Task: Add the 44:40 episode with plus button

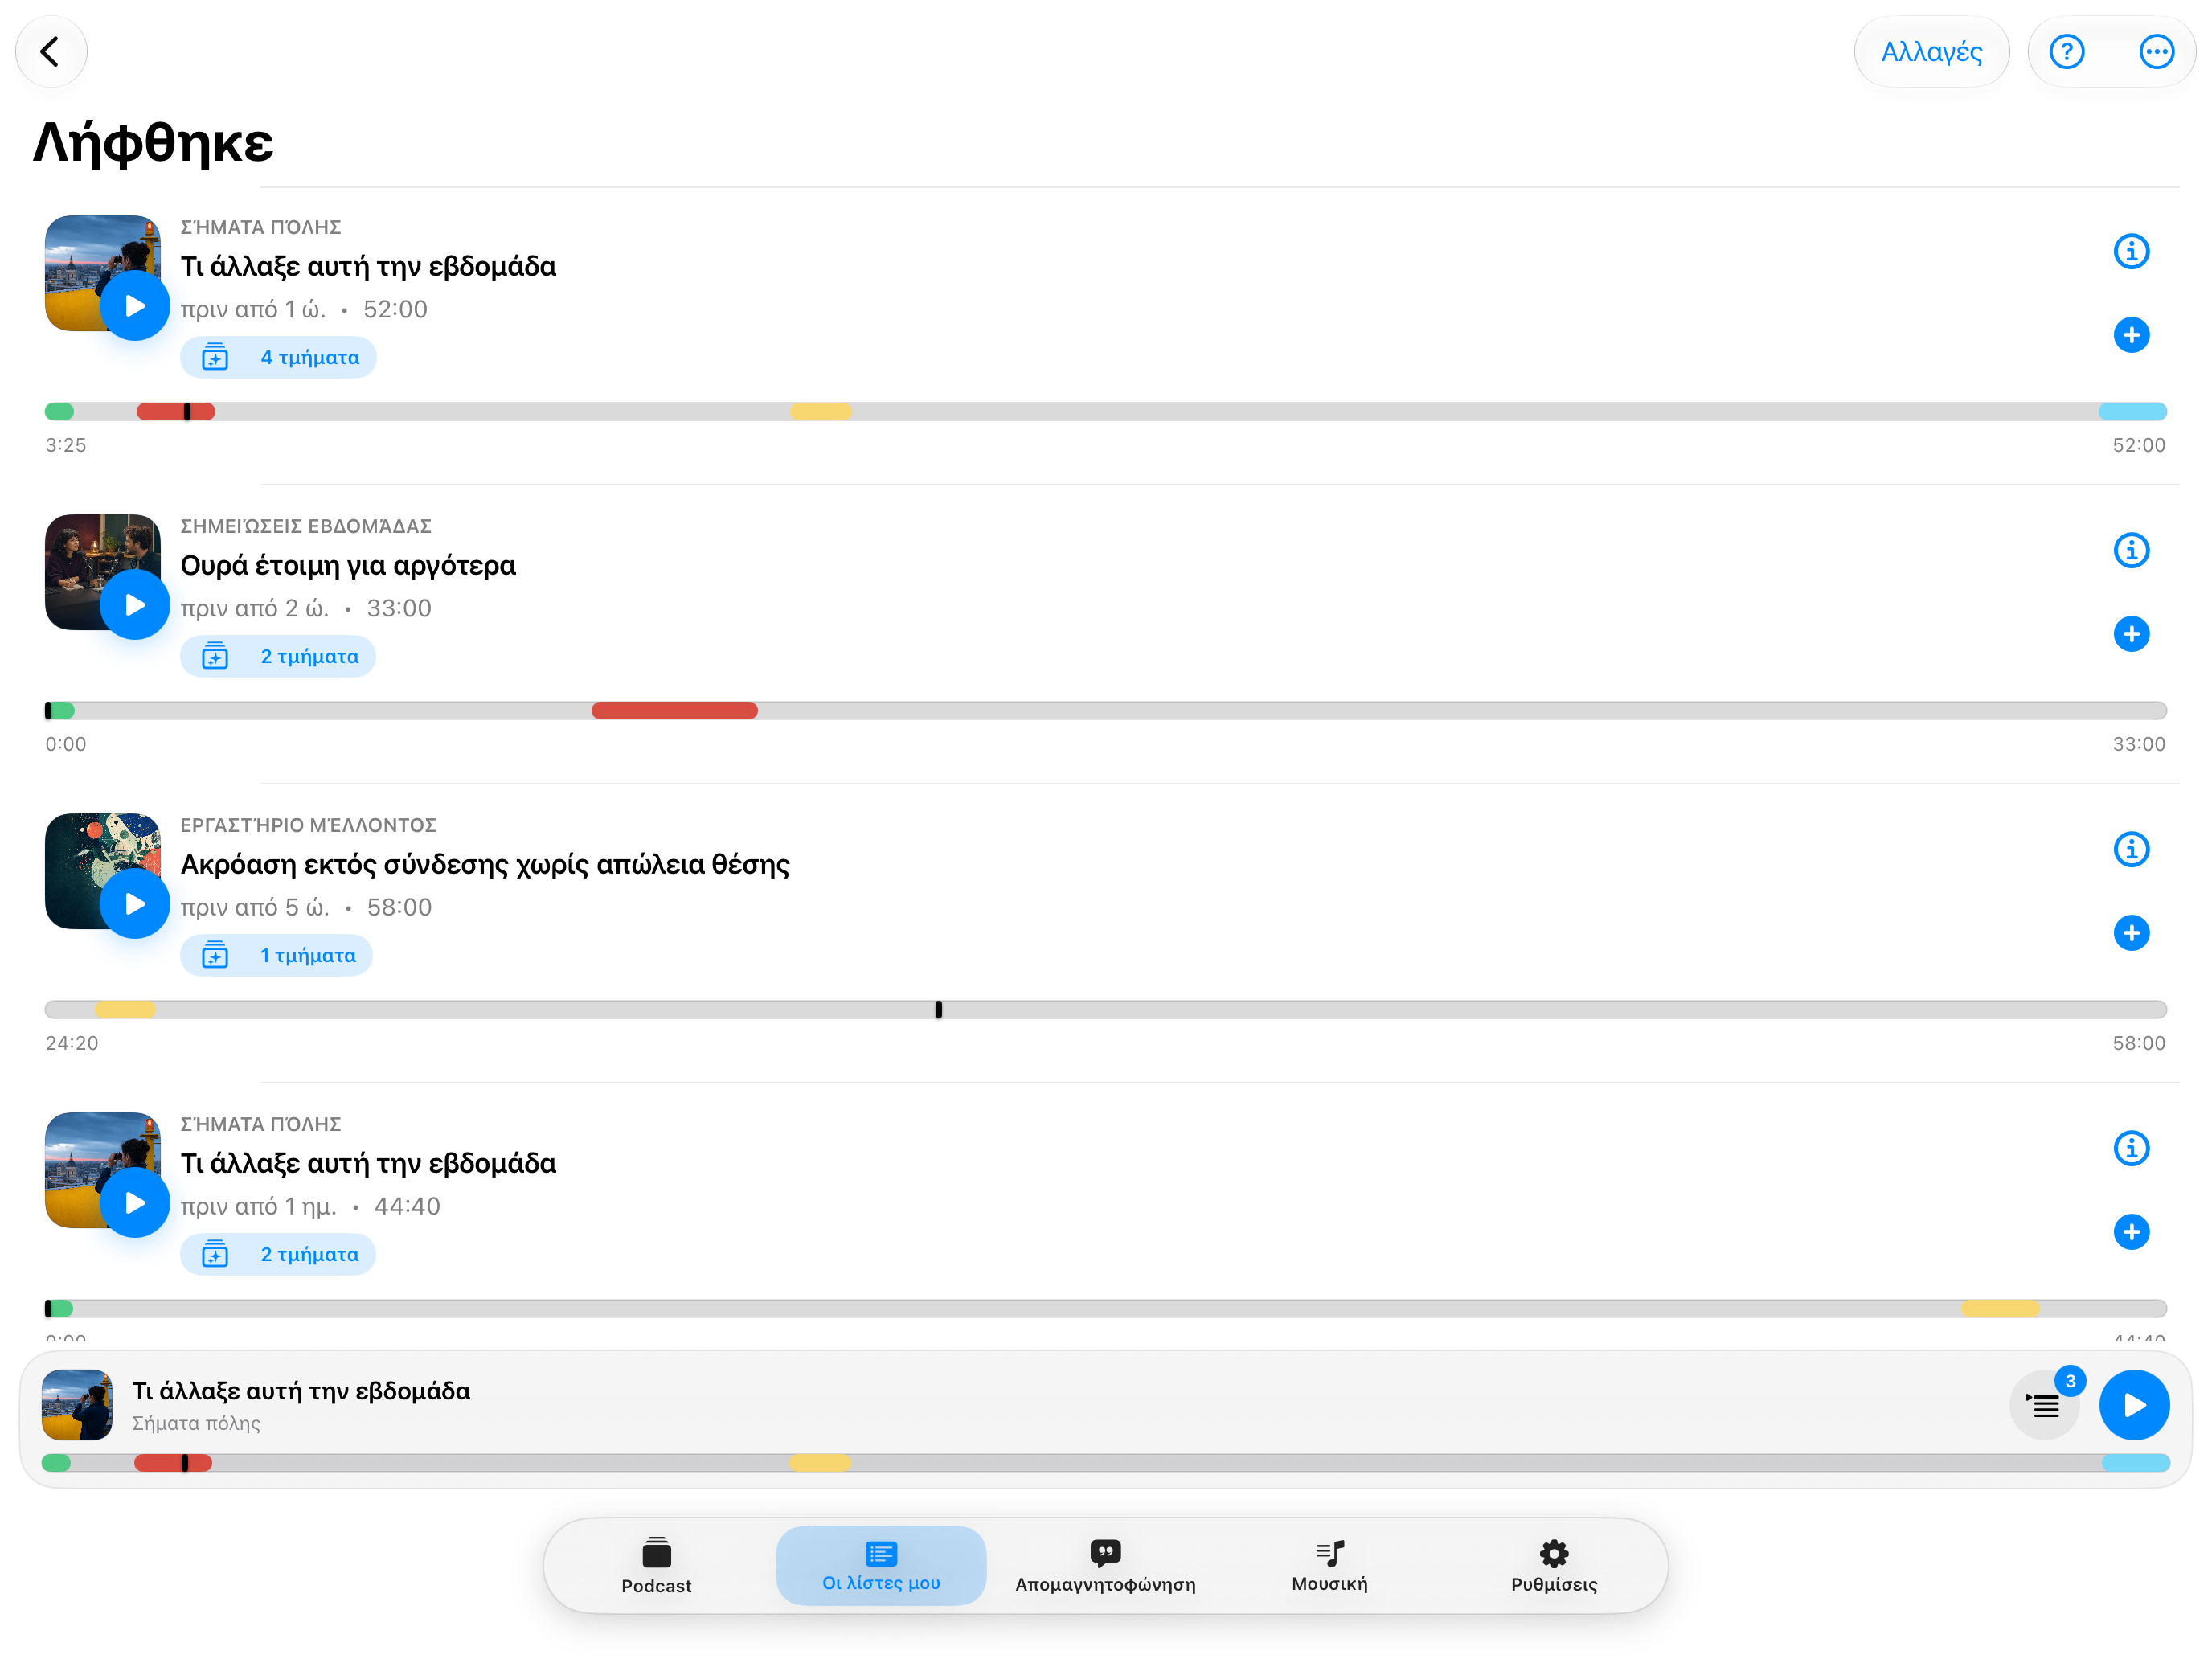Action: [x=2131, y=1232]
